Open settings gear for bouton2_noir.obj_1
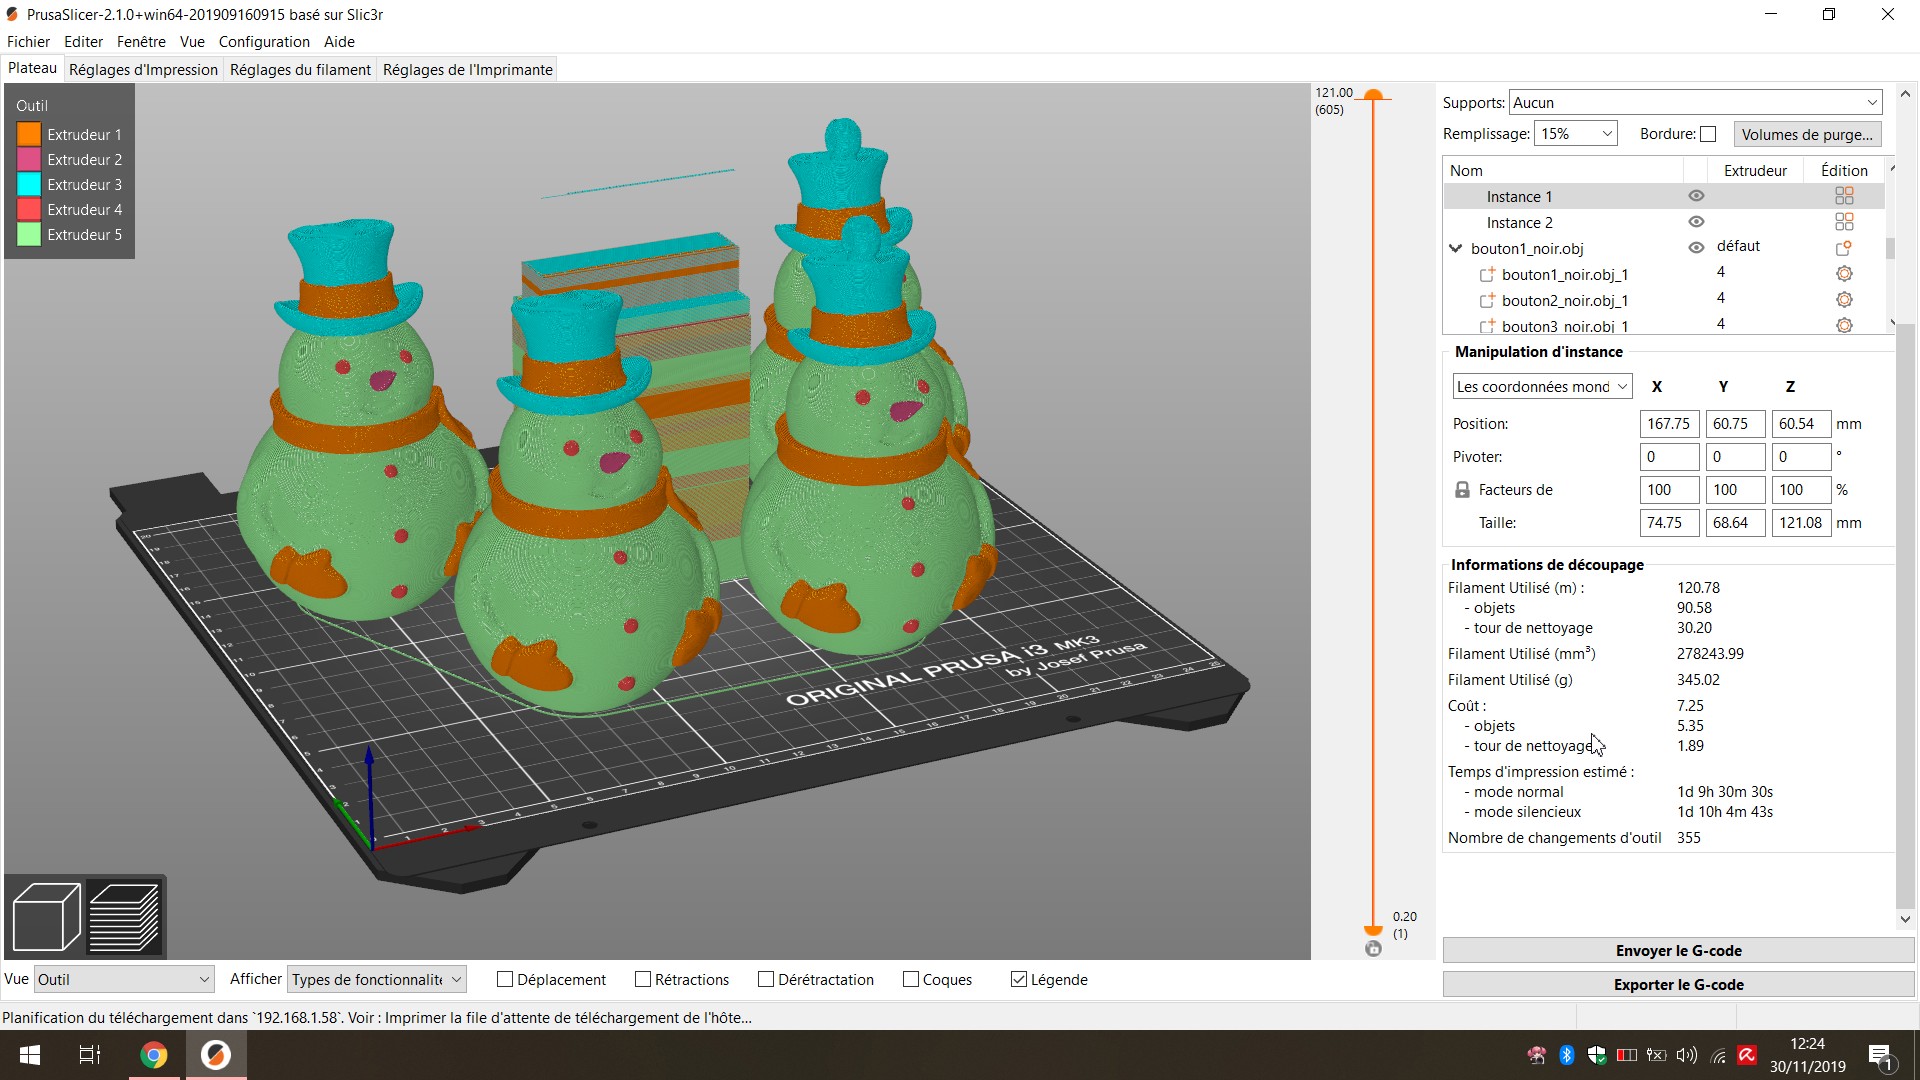 coord(1844,300)
